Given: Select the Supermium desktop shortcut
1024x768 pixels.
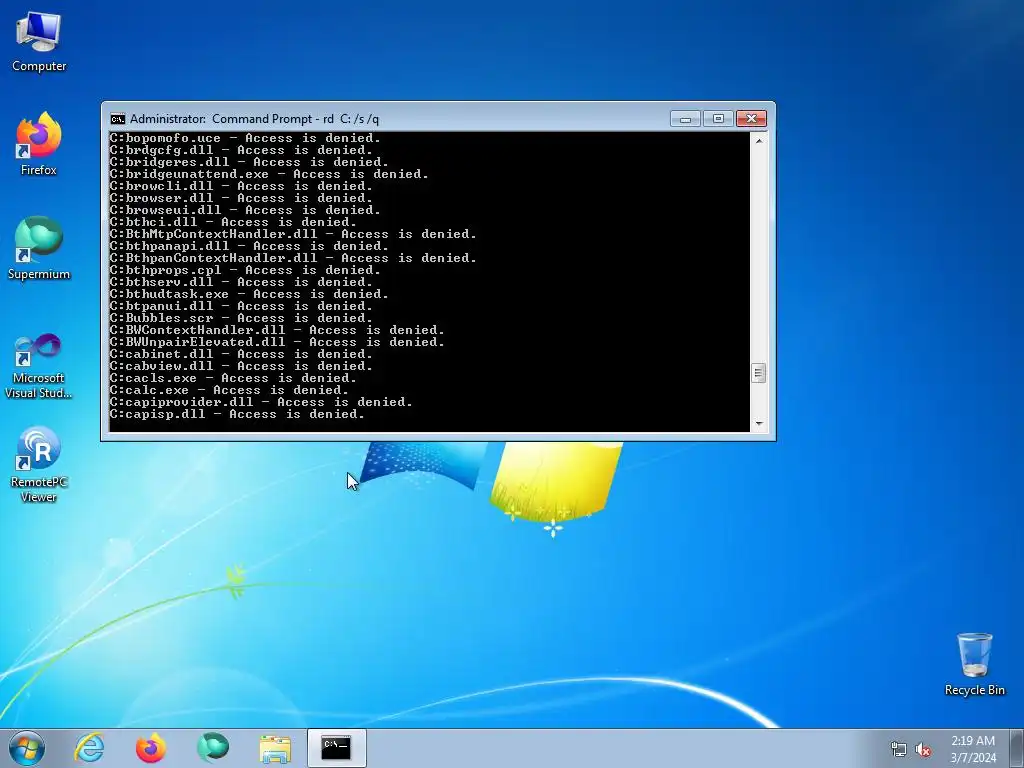Looking at the screenshot, I should (39, 249).
